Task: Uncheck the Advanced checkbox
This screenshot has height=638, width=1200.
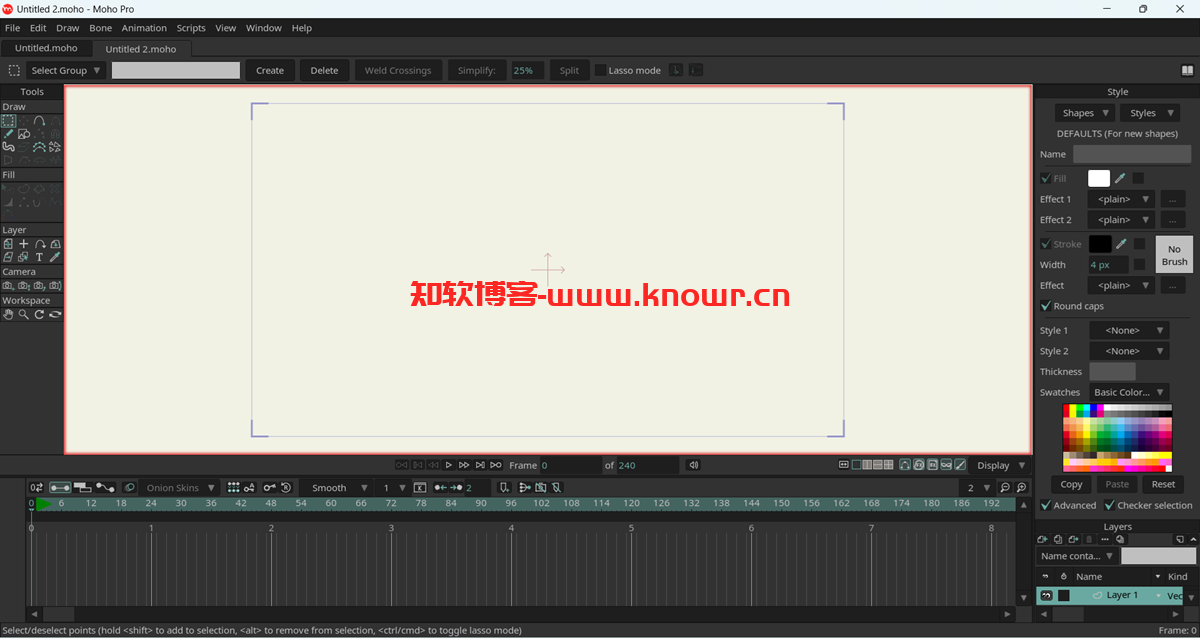Action: pos(1046,505)
